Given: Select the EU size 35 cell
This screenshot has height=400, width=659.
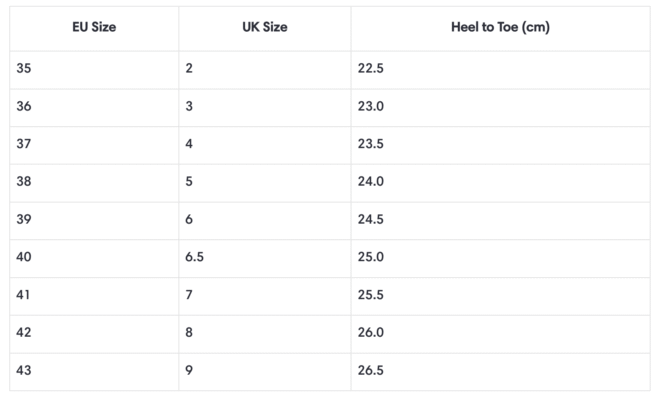Looking at the screenshot, I should point(26,68).
